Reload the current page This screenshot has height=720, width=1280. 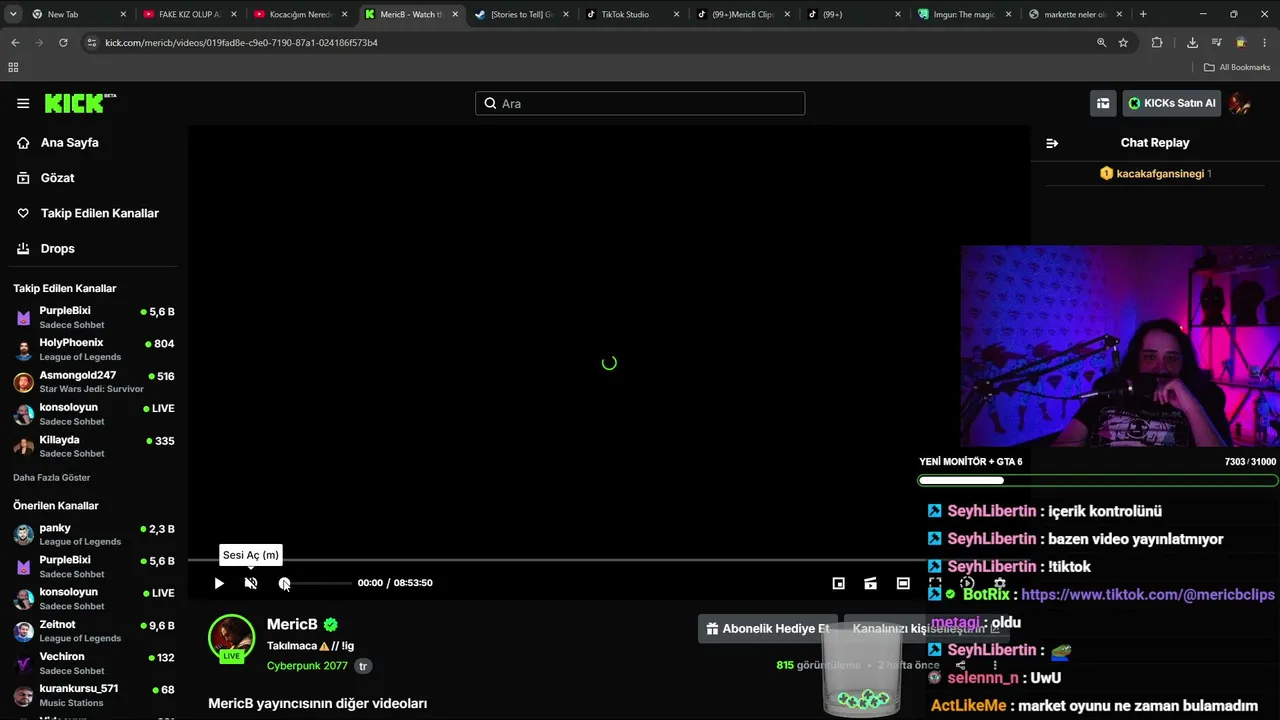pos(63,43)
